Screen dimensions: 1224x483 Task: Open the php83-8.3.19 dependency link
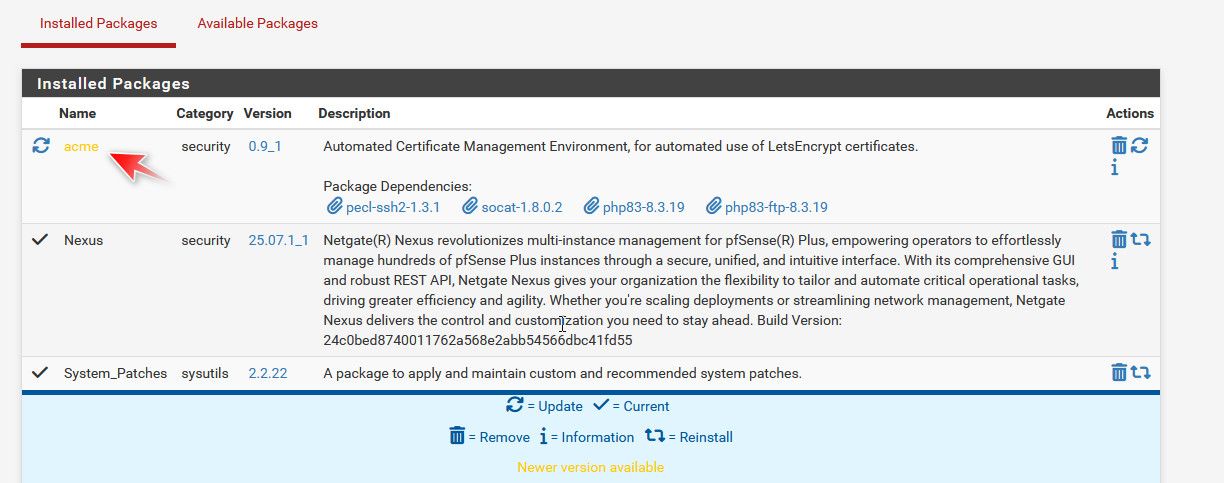[x=644, y=207]
